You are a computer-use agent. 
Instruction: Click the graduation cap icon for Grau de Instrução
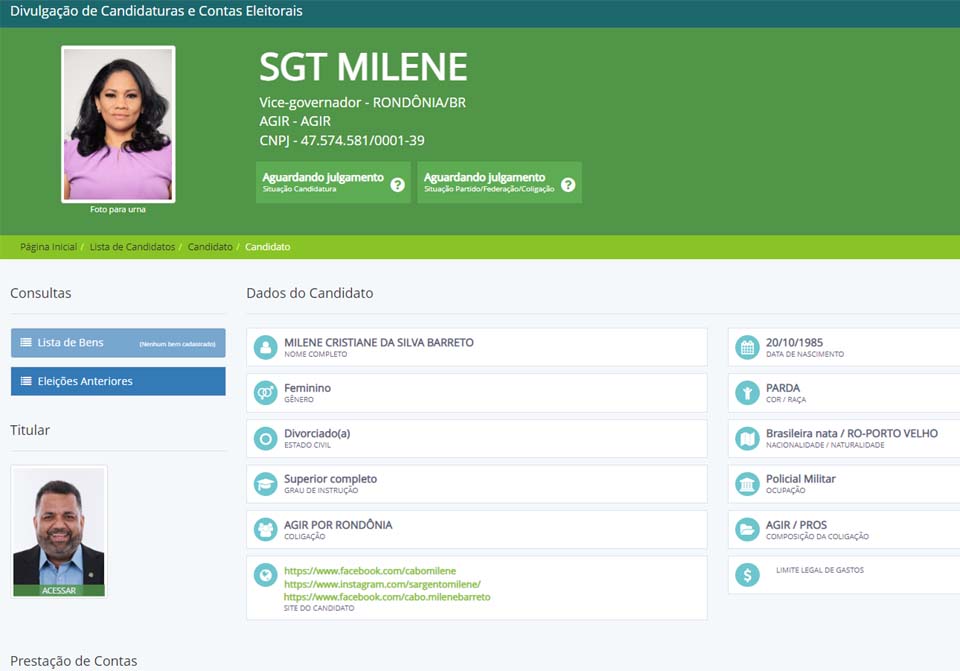click(265, 484)
